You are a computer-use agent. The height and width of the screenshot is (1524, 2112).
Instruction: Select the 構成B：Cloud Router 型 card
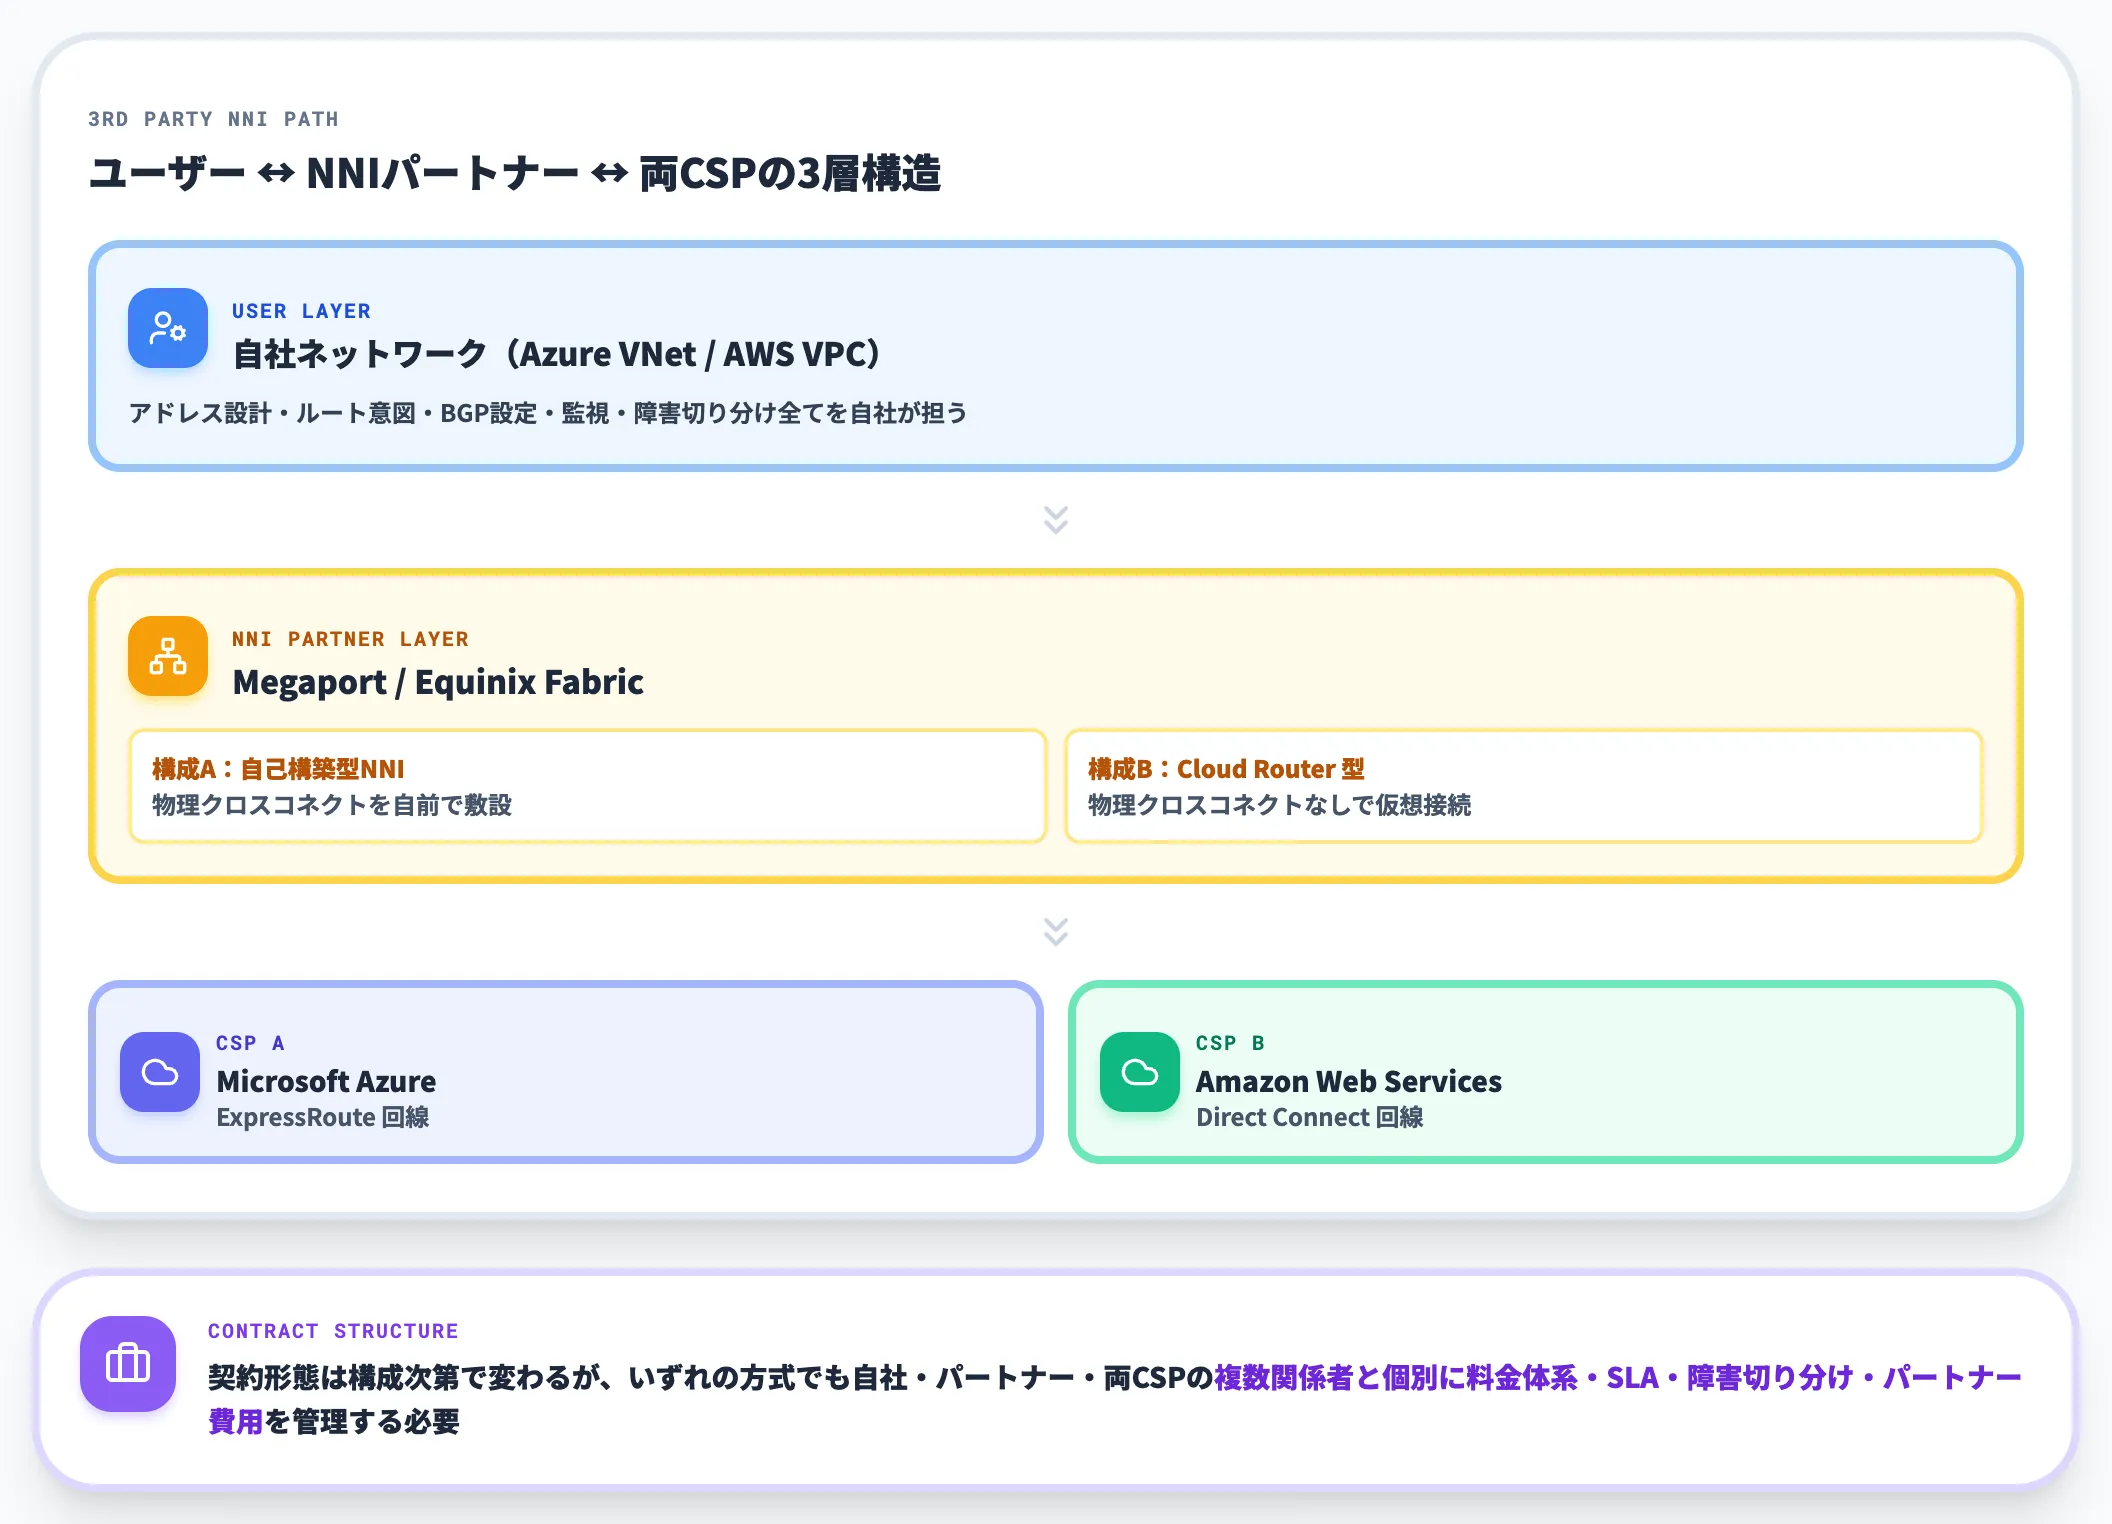tap(1524, 786)
